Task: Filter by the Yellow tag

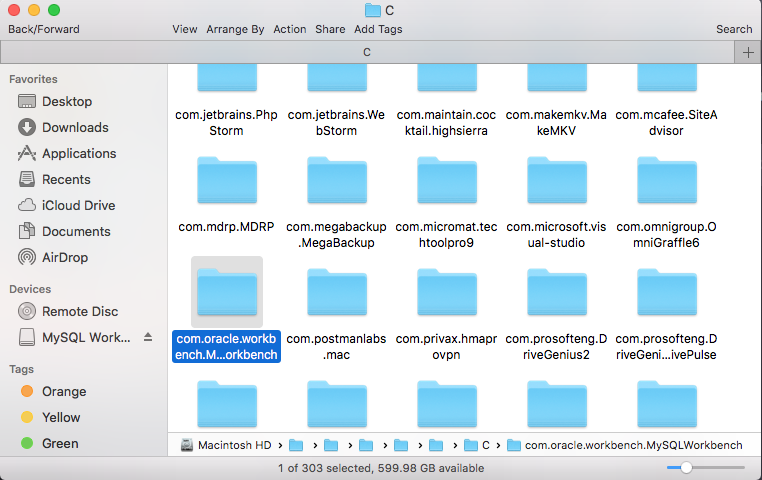Action: coord(62,417)
